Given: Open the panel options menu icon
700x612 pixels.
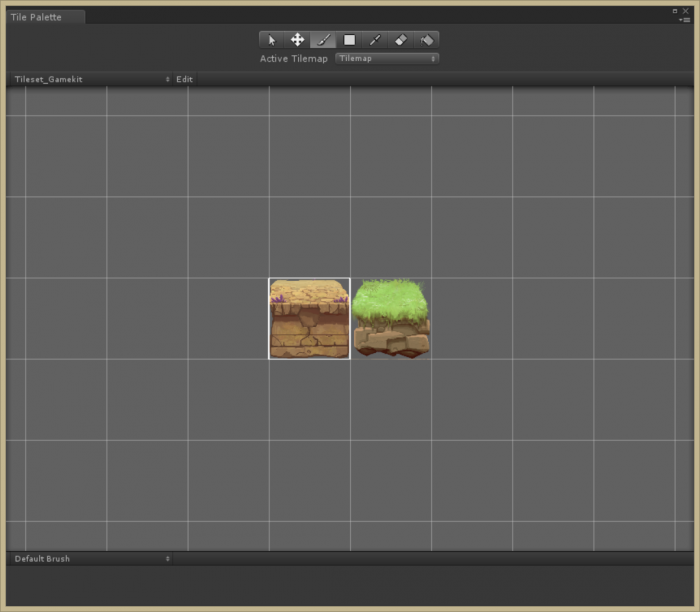Looking at the screenshot, I should pyautogui.click(x=685, y=19).
